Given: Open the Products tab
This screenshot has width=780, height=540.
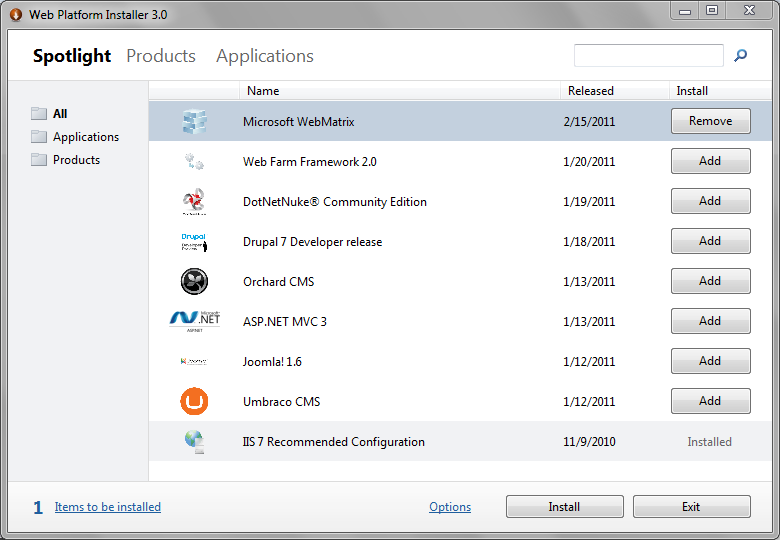Looking at the screenshot, I should (x=161, y=56).
